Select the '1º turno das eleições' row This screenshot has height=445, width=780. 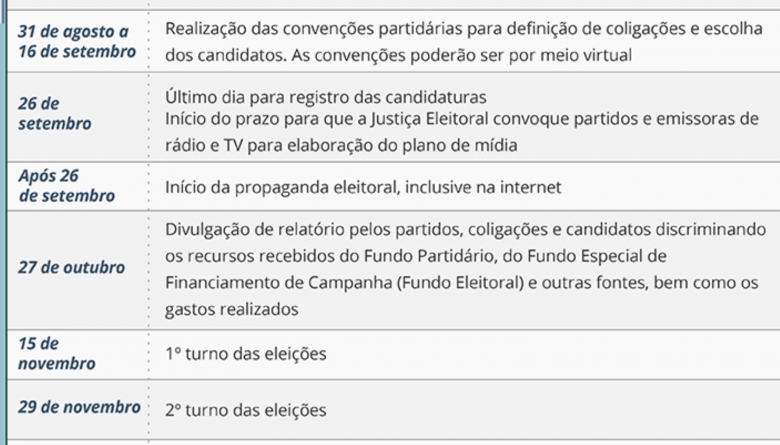pos(393,354)
